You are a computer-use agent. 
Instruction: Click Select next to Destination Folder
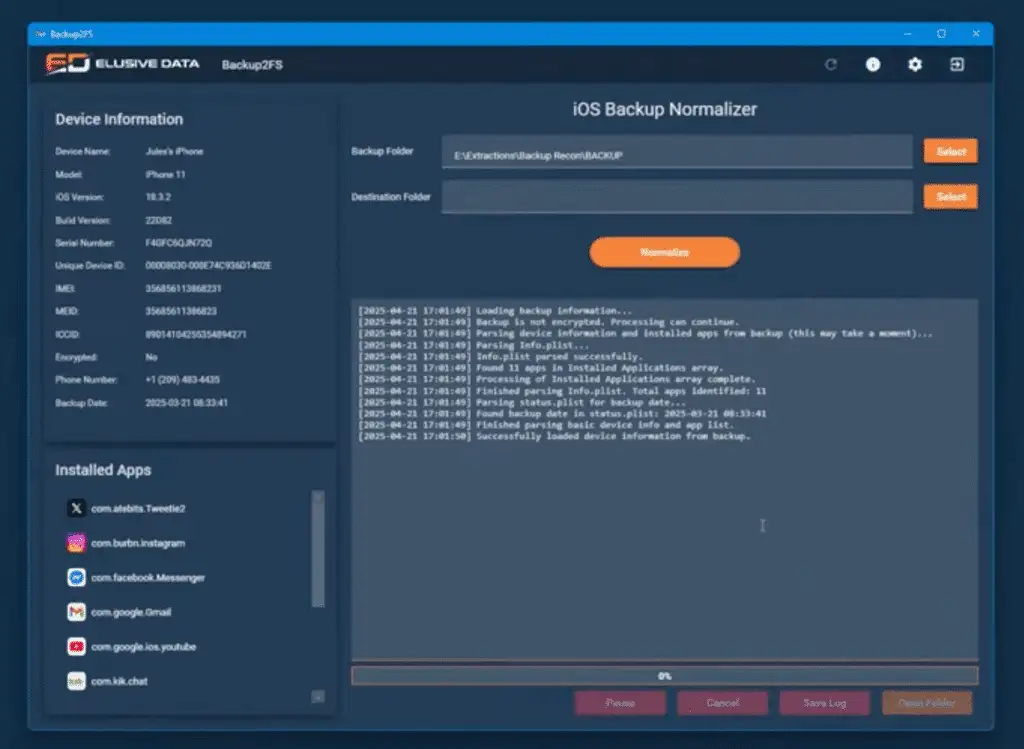(950, 196)
